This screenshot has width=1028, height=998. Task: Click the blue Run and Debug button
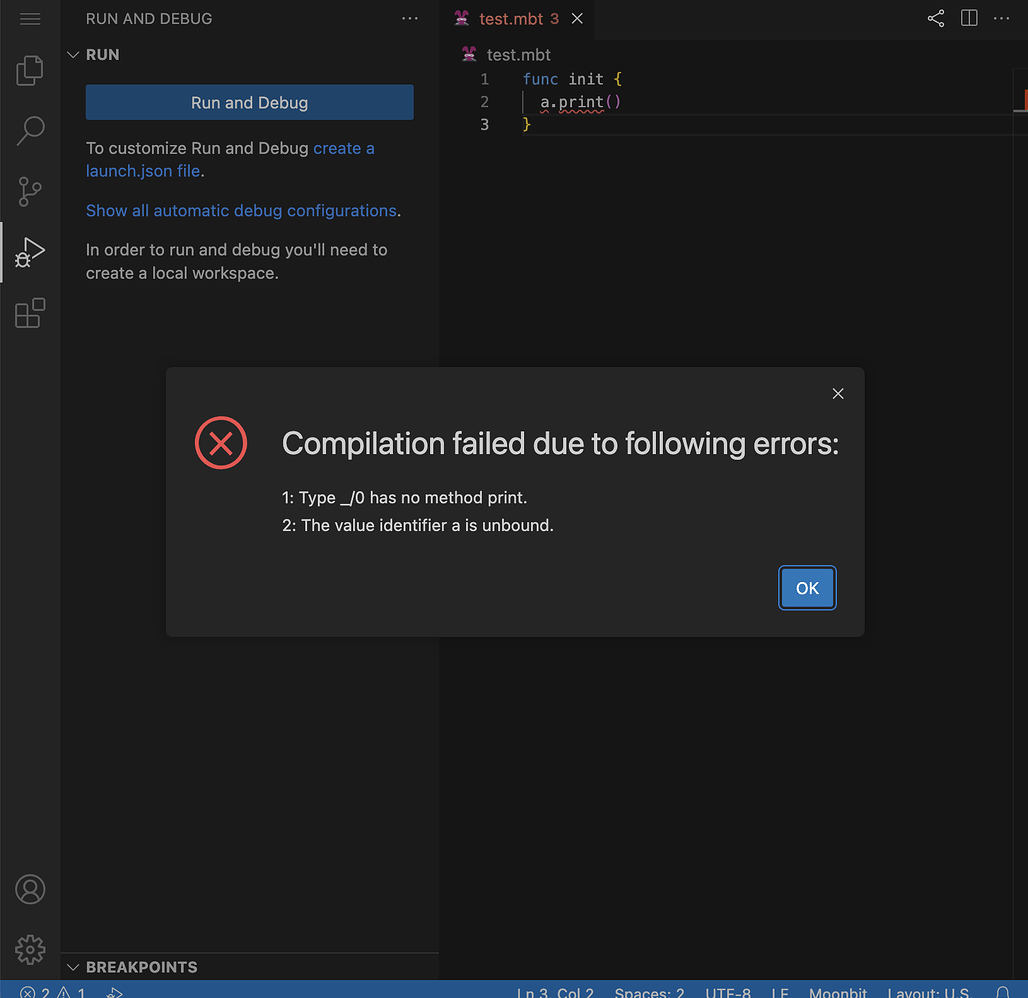[249, 103]
